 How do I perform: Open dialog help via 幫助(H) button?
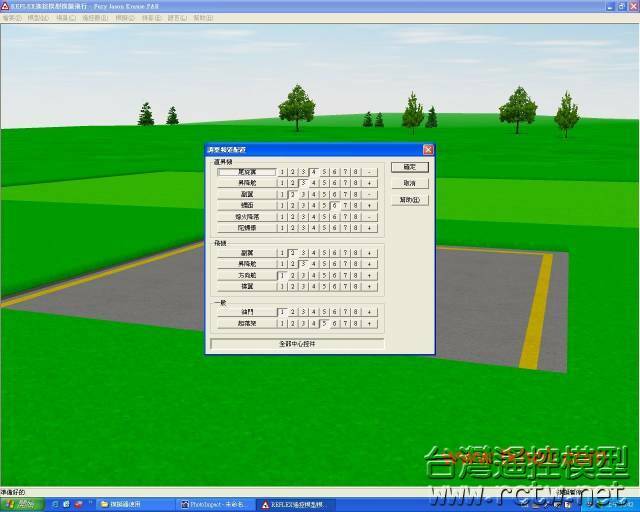pyautogui.click(x=409, y=200)
